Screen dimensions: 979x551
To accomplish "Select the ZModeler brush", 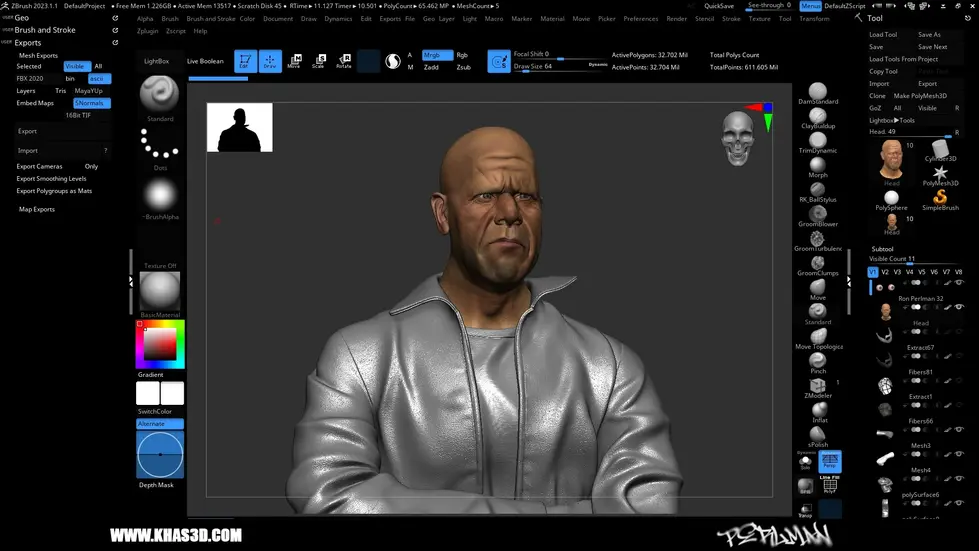I will pyautogui.click(x=818, y=388).
